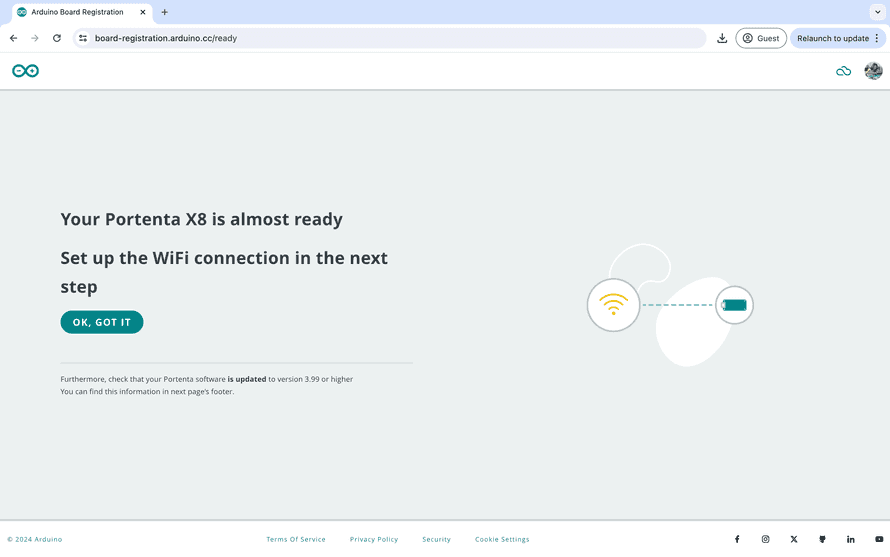
Task: Click the Arduino logo in the header
Action: 25,71
